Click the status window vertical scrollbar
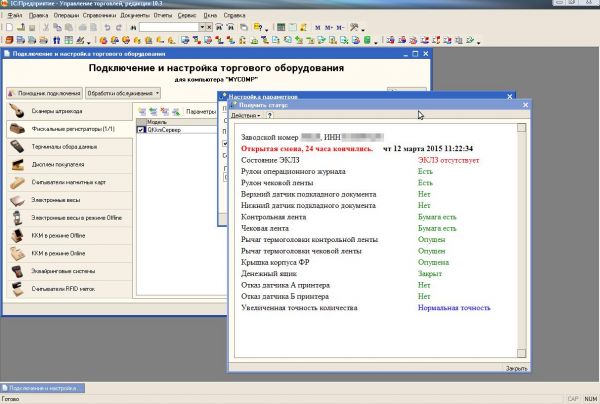Screen dimensions: 600x404 point(521,240)
